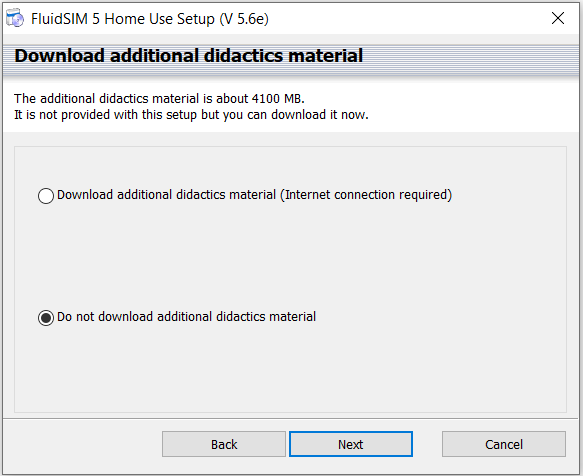Close the FluidSIM setup window
Viewport: 583px width, 476px height.
coord(558,18)
